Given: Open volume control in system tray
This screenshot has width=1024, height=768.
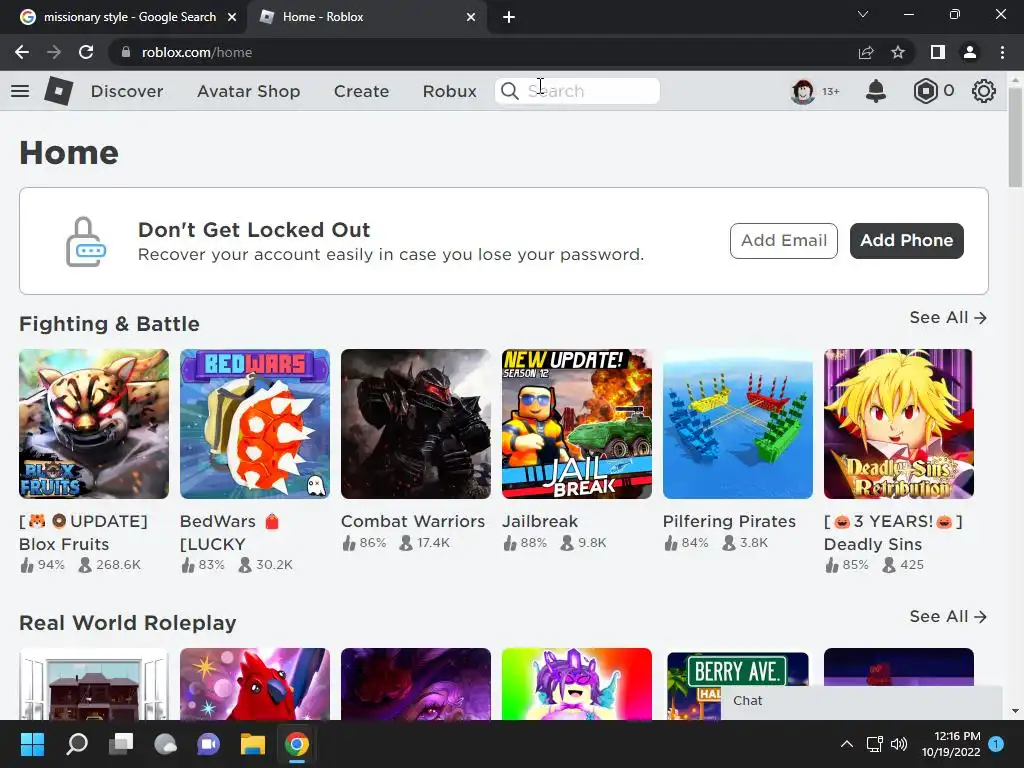Looking at the screenshot, I should [899, 744].
